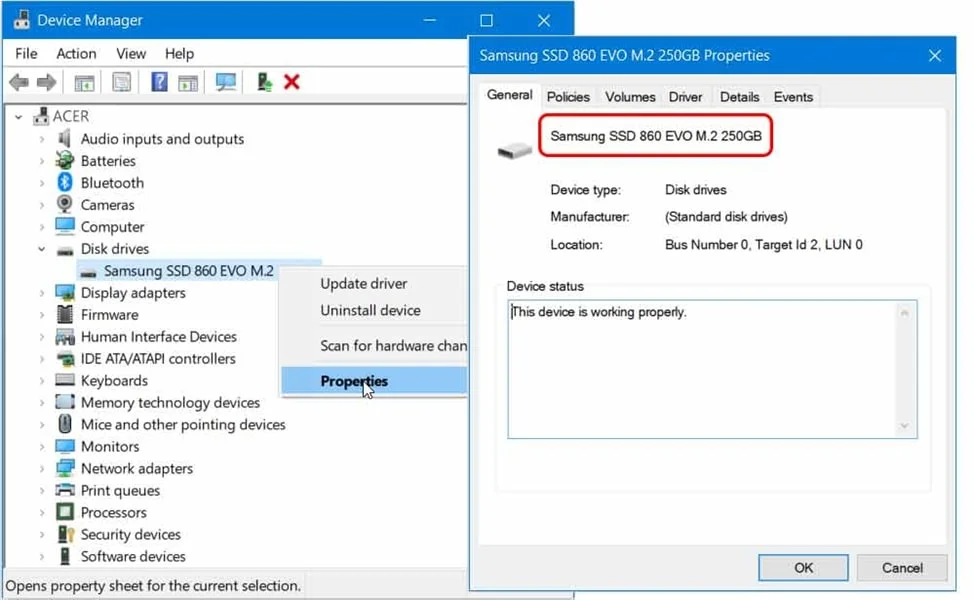Switch to the Details tab

[739, 97]
